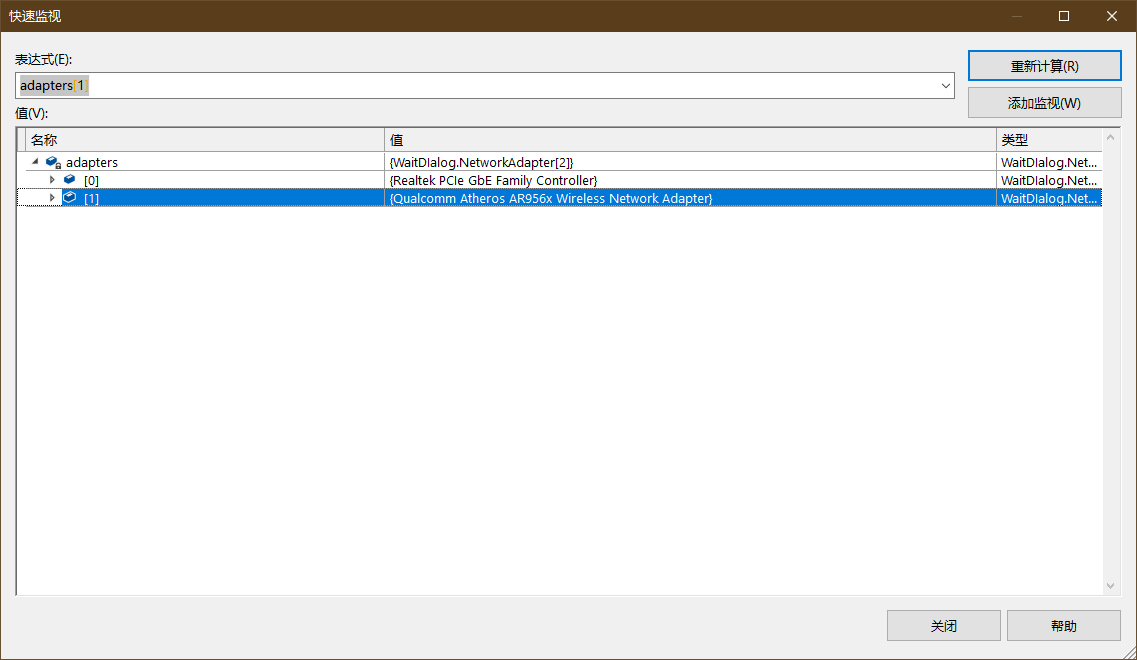Select the adapters root row name

(x=91, y=162)
